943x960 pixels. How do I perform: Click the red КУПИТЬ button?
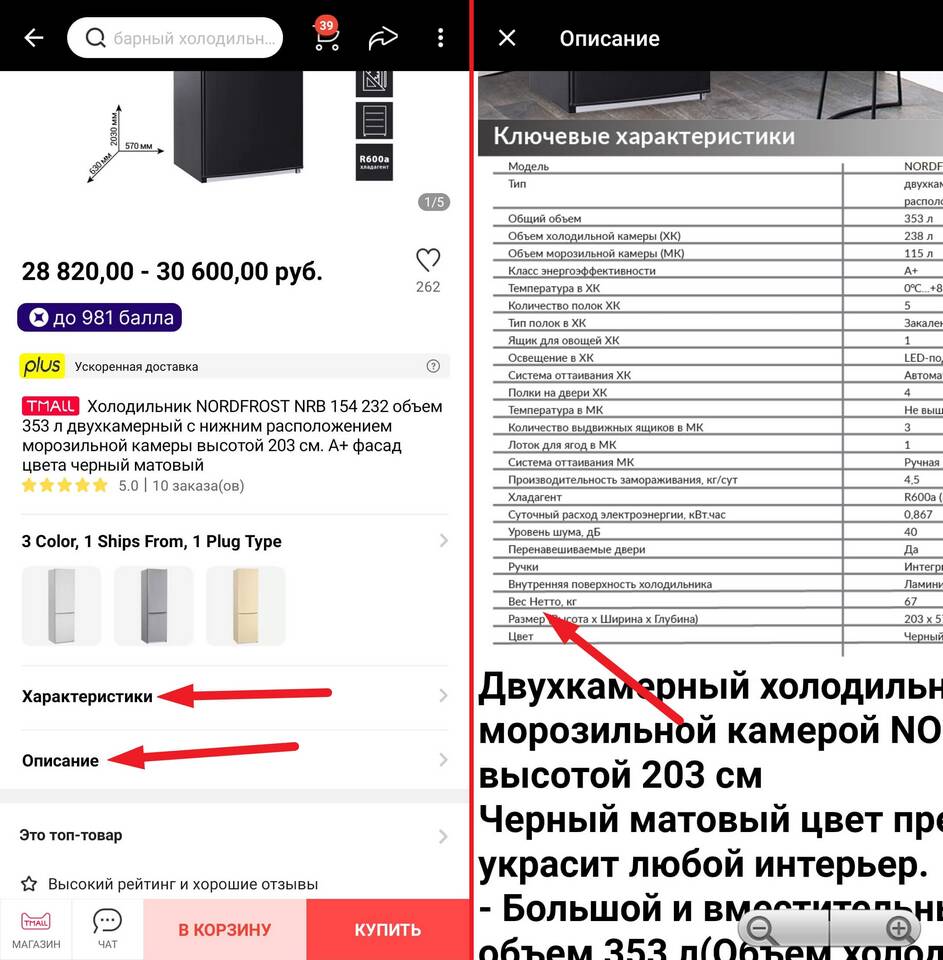pos(388,929)
